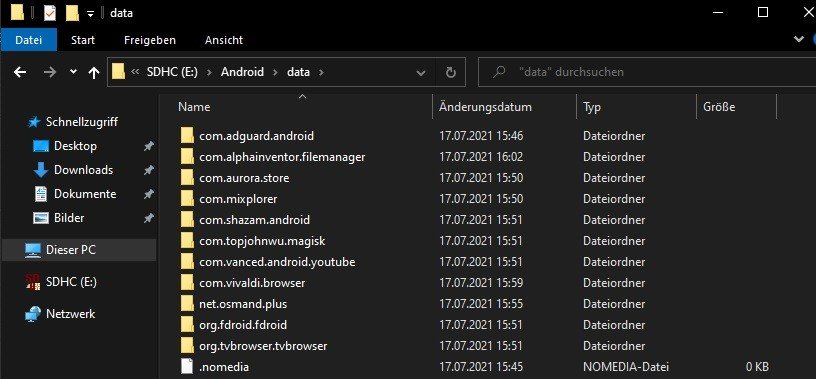Click the New folder icon in quick access toolbar

point(72,12)
